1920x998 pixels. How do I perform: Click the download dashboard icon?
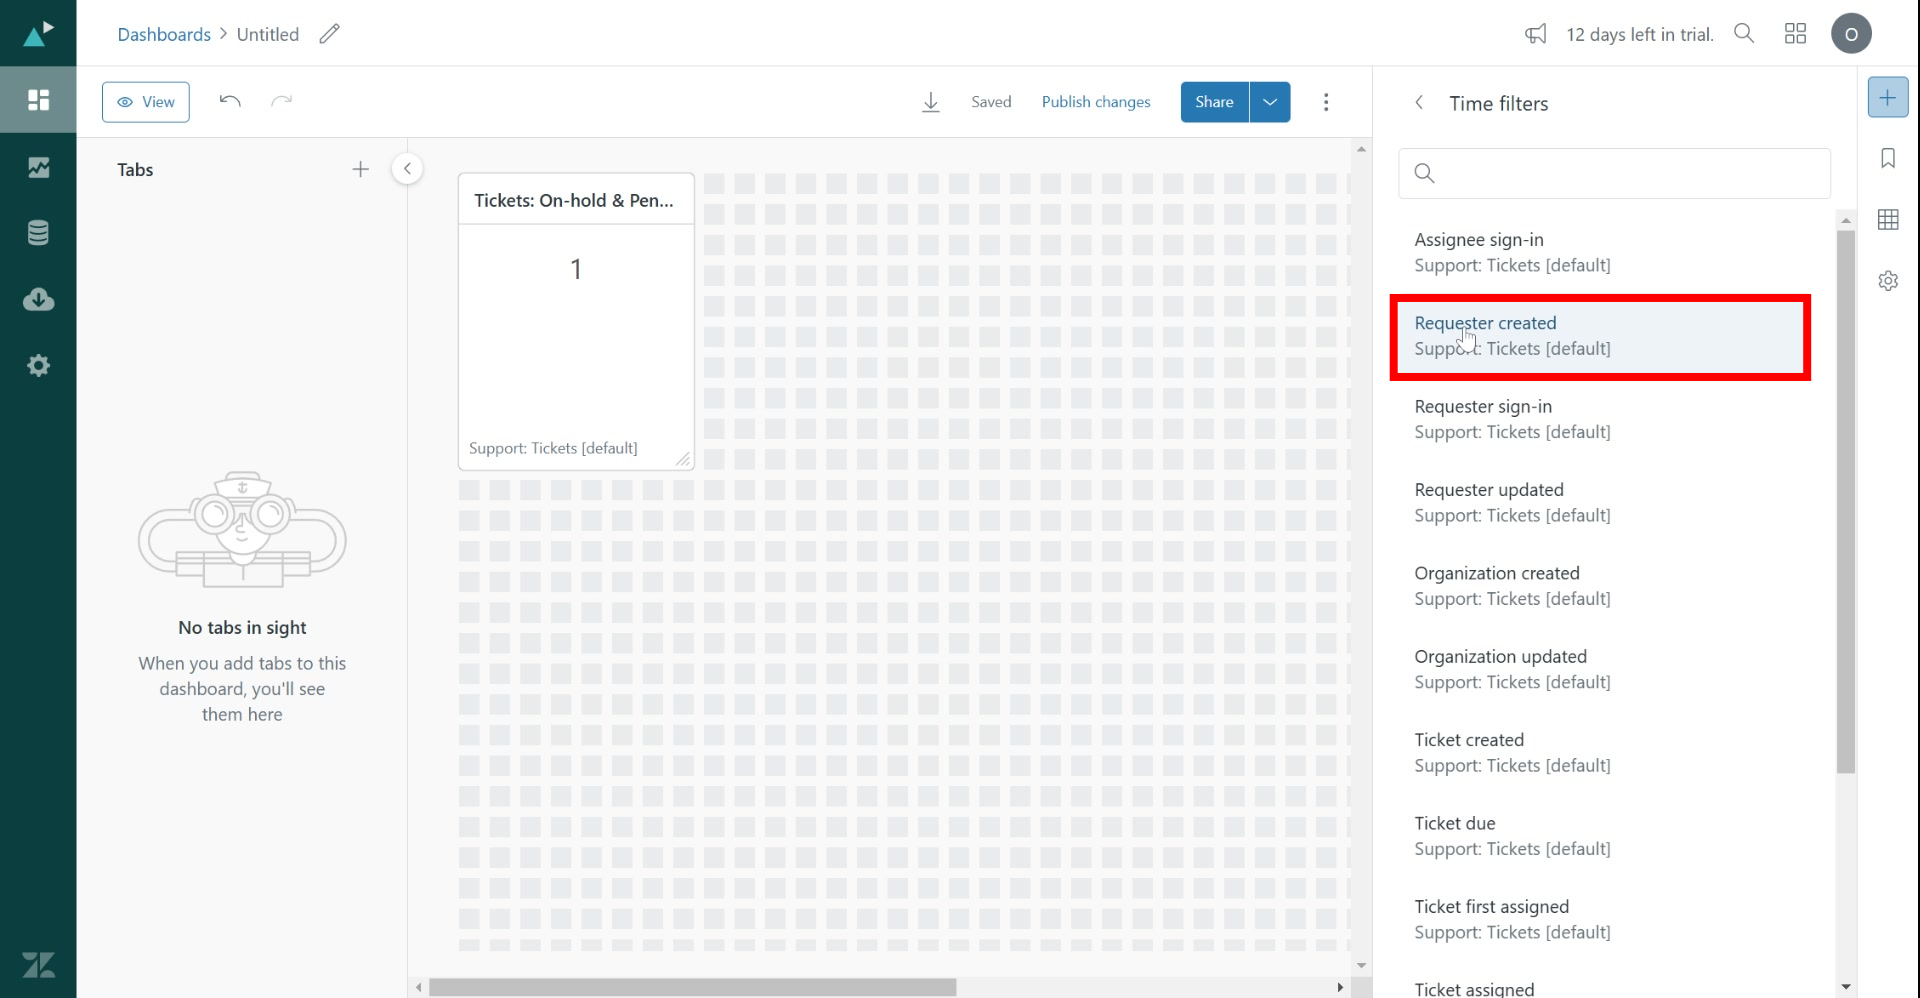931,102
